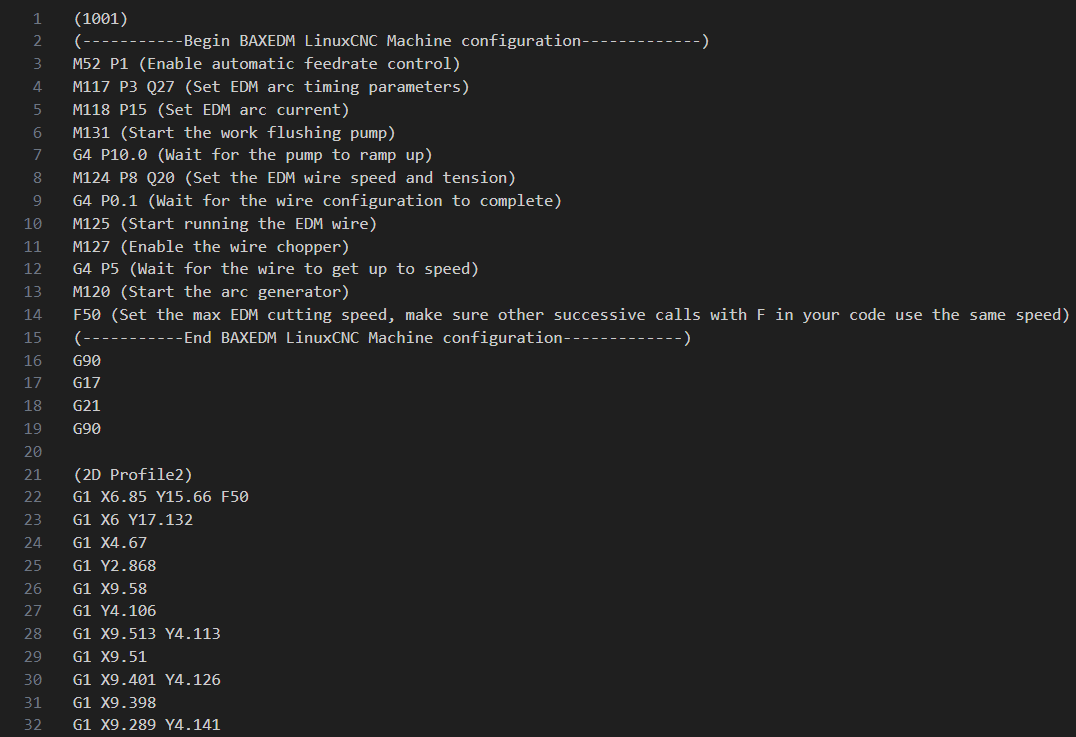Place cursor on M124 P8 Q20 line
Image resolution: width=1076 pixels, height=737 pixels.
point(294,178)
